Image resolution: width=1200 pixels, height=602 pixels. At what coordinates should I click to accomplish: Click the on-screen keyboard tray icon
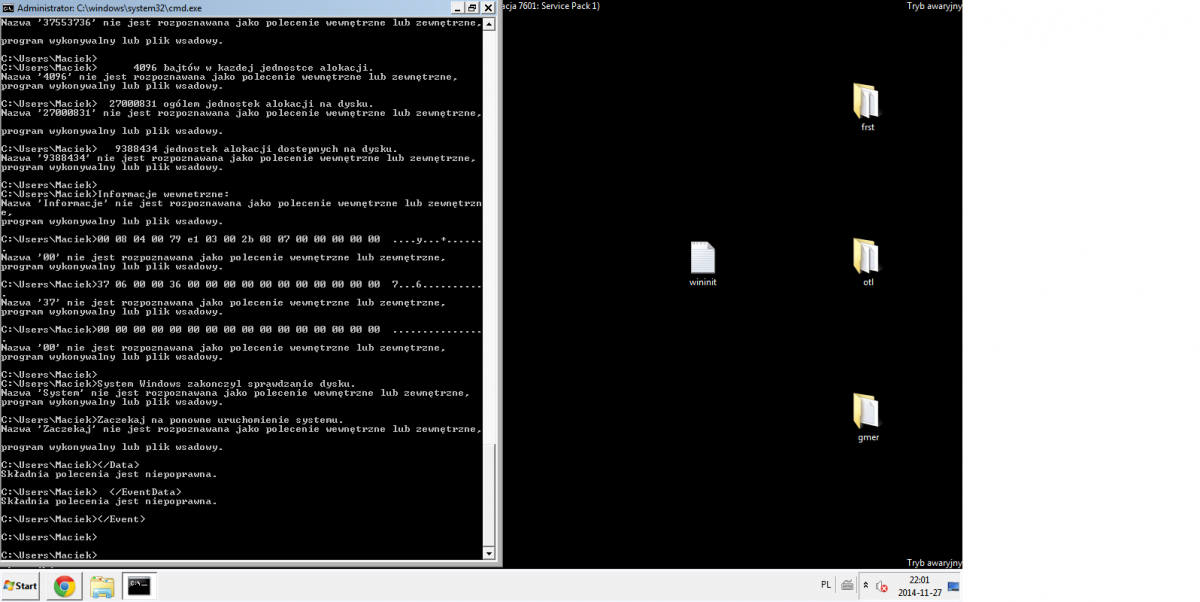(847, 586)
